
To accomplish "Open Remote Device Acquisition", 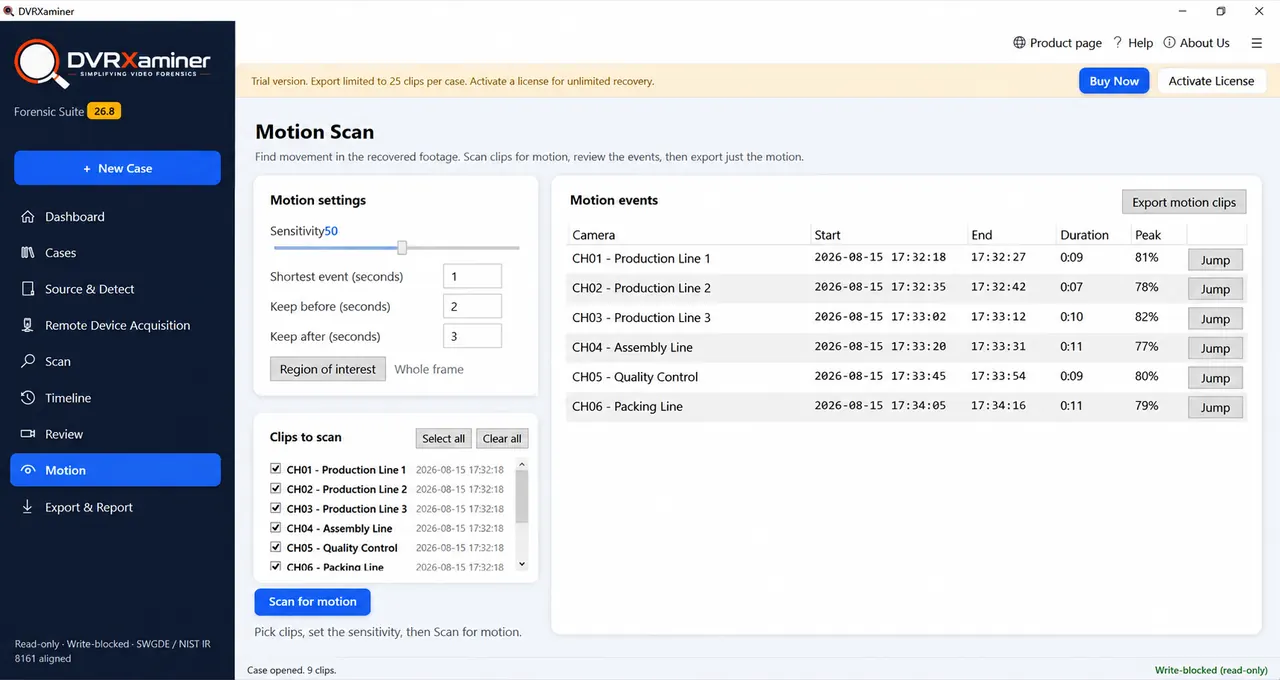I will (x=115, y=325).
